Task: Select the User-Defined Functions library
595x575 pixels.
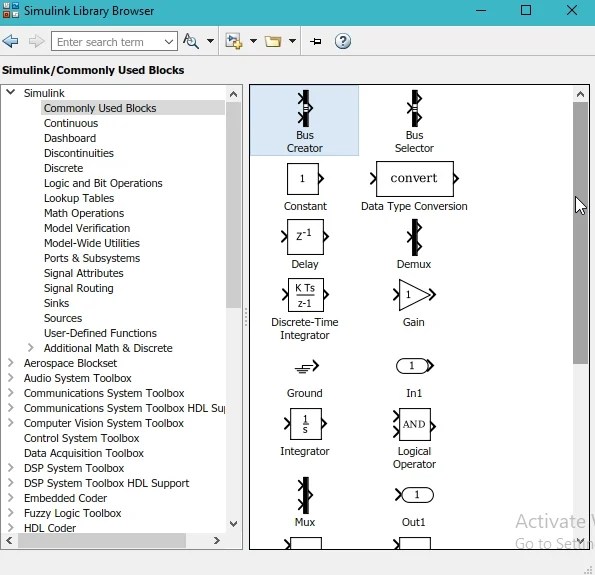Action: tap(100, 333)
